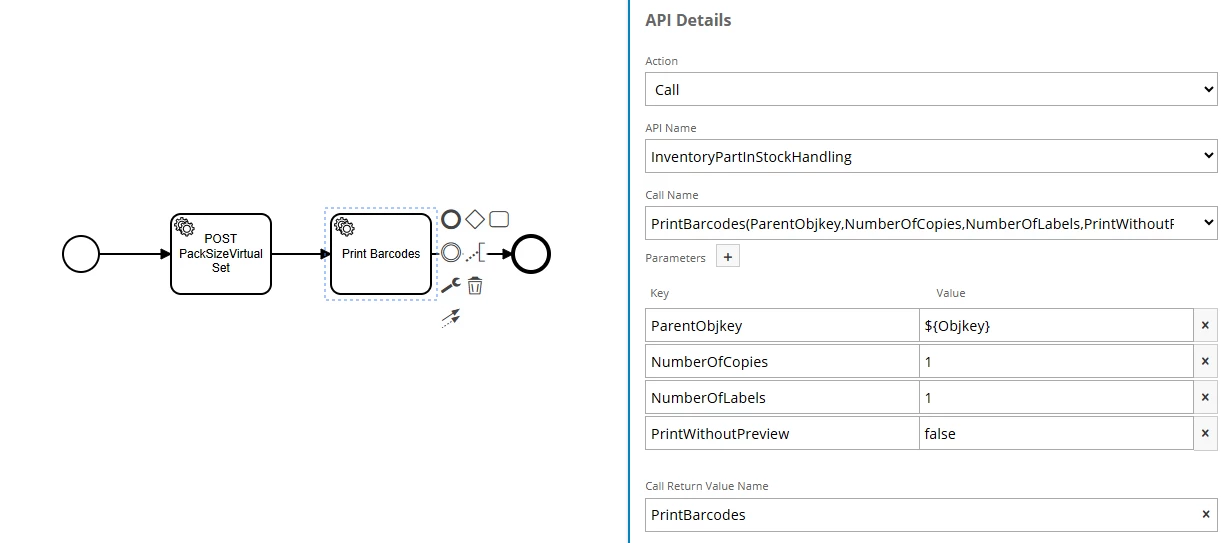Remove the ParentObjkey parameter row
Viewport: 1228px width, 543px height.
coord(1205,325)
